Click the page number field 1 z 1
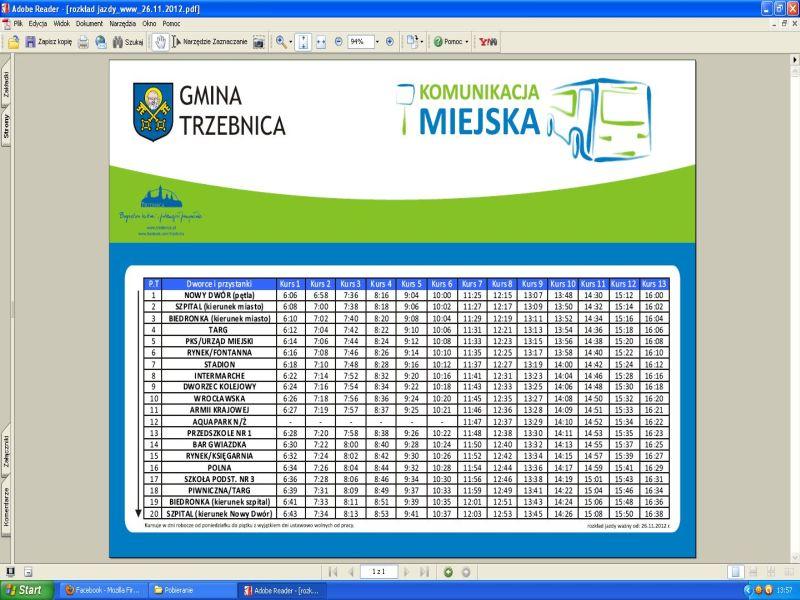Image resolution: width=800 pixels, height=600 pixels. 378,572
